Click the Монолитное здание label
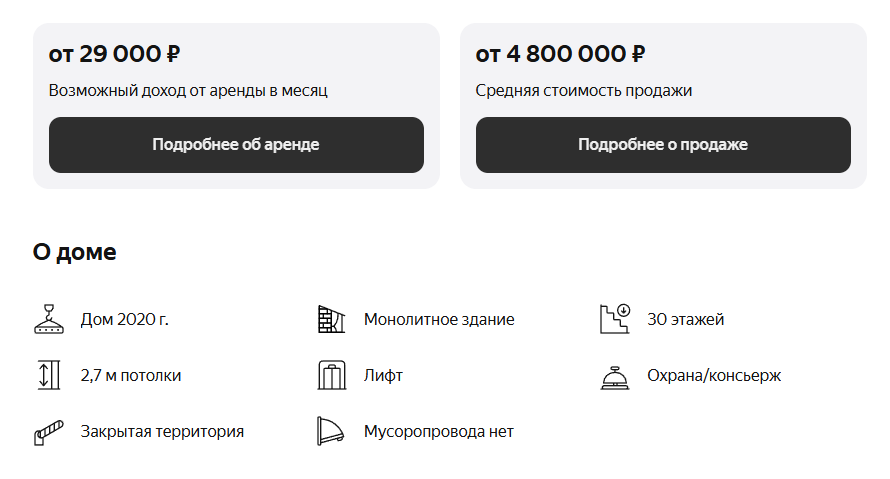 click(439, 320)
